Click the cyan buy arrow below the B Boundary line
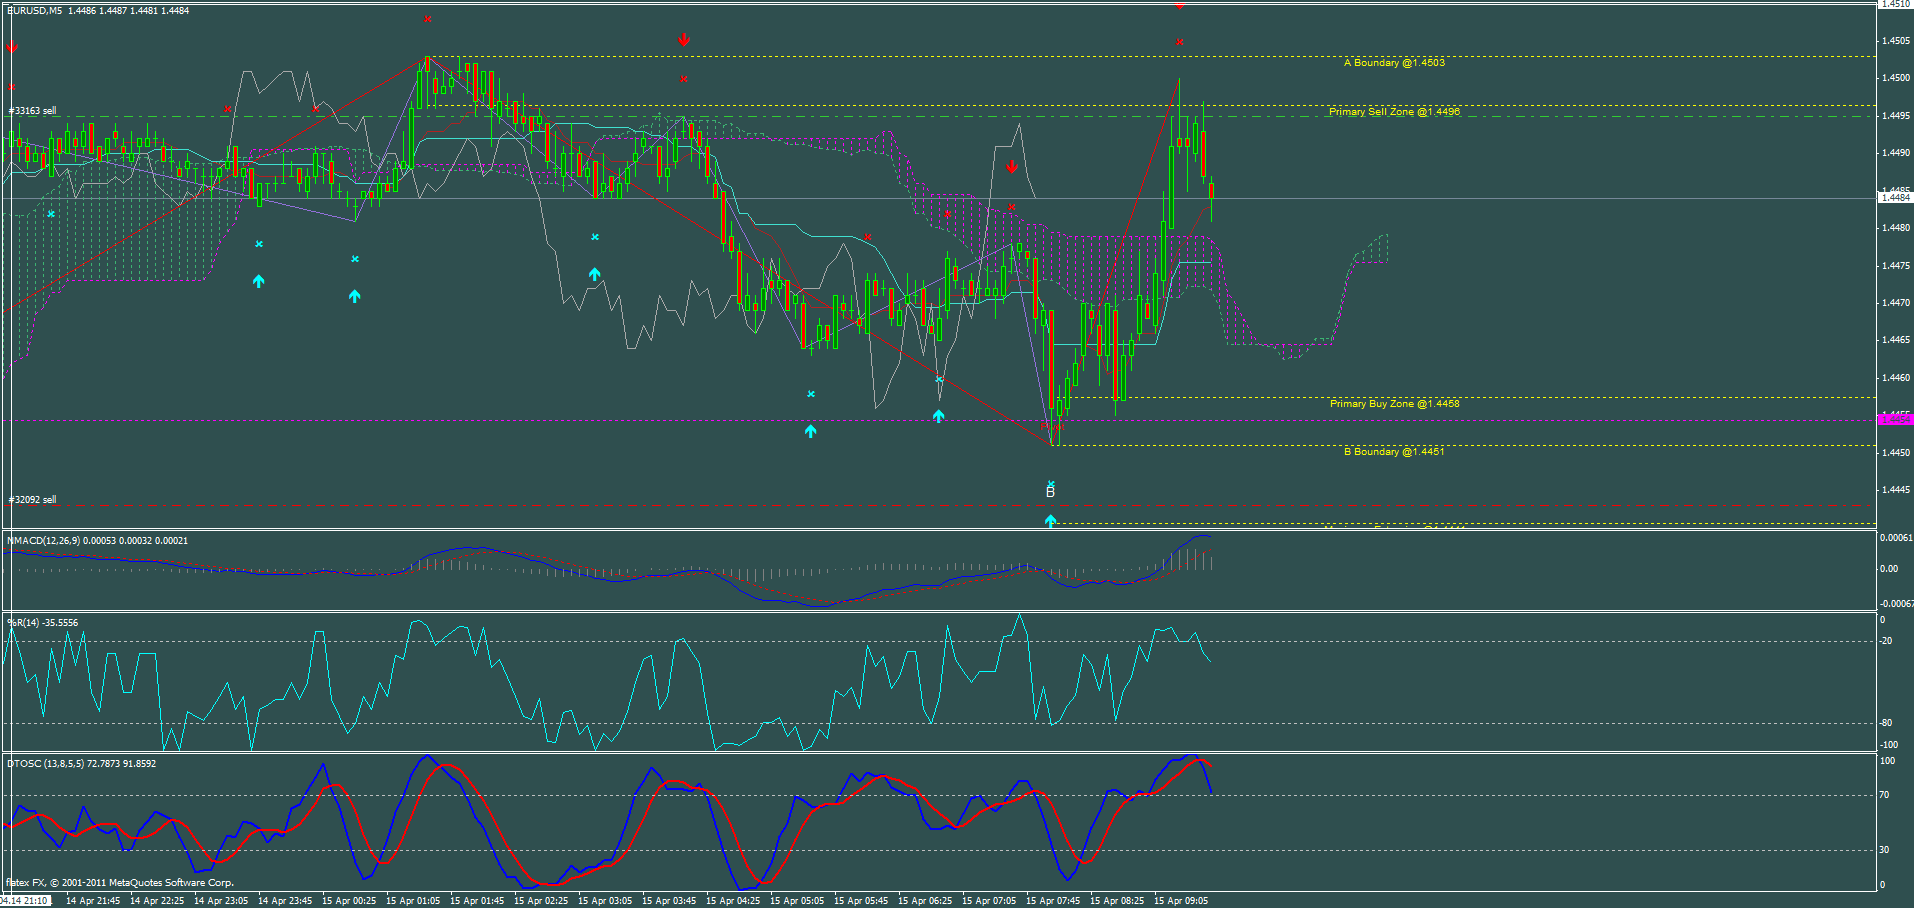This screenshot has height=908, width=1914. (x=1050, y=519)
